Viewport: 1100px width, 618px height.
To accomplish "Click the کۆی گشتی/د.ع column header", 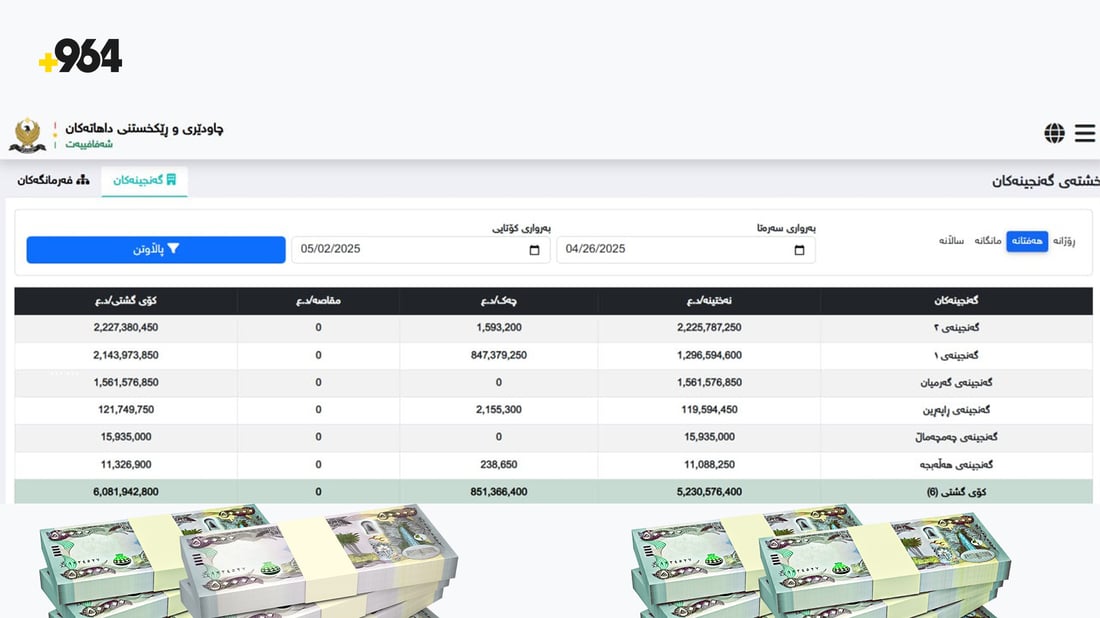I will (x=126, y=301).
